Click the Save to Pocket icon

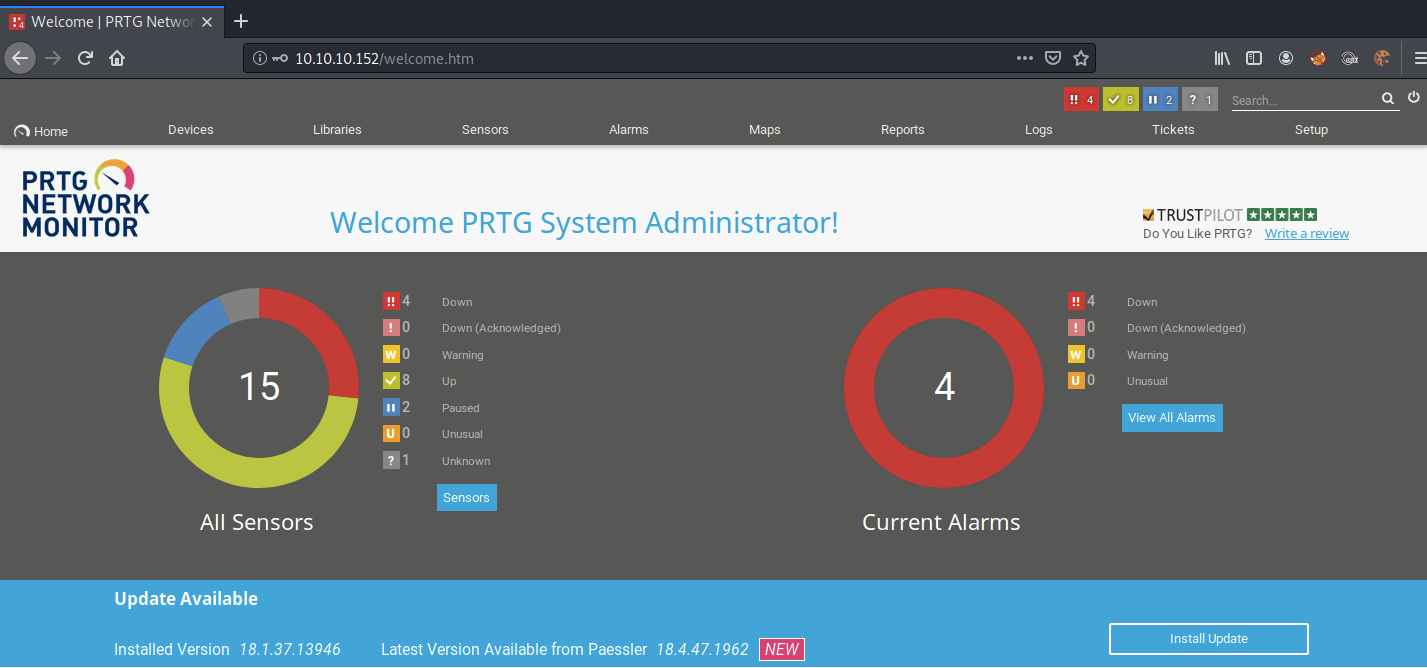(x=1053, y=58)
